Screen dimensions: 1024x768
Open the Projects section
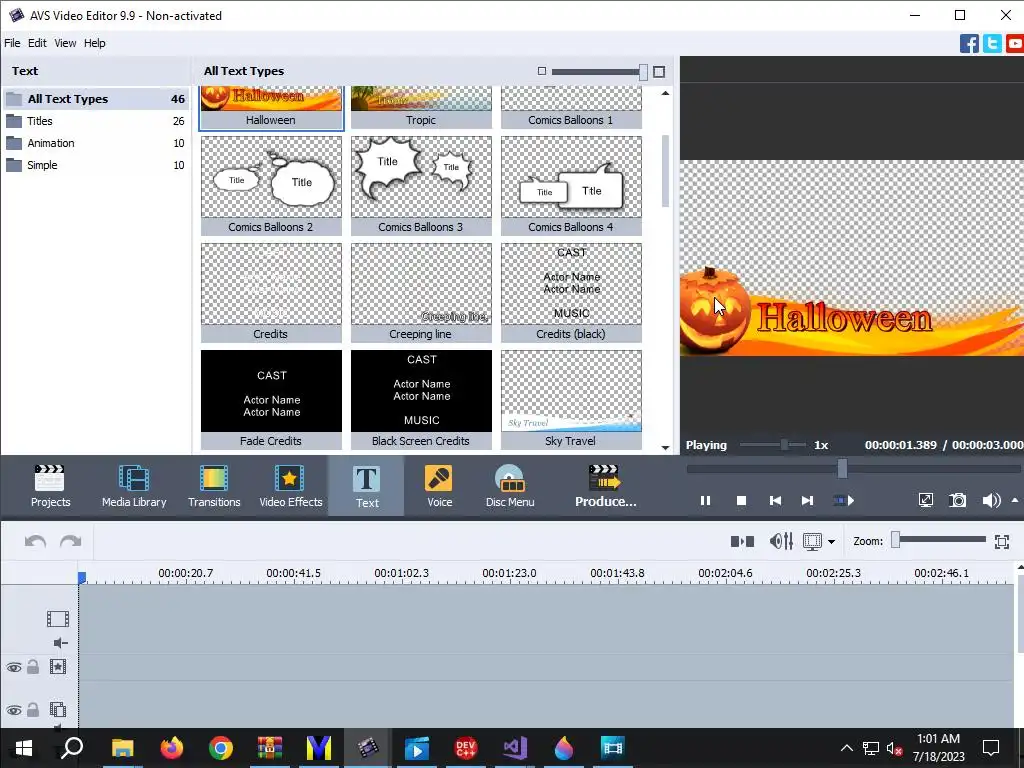pos(50,486)
